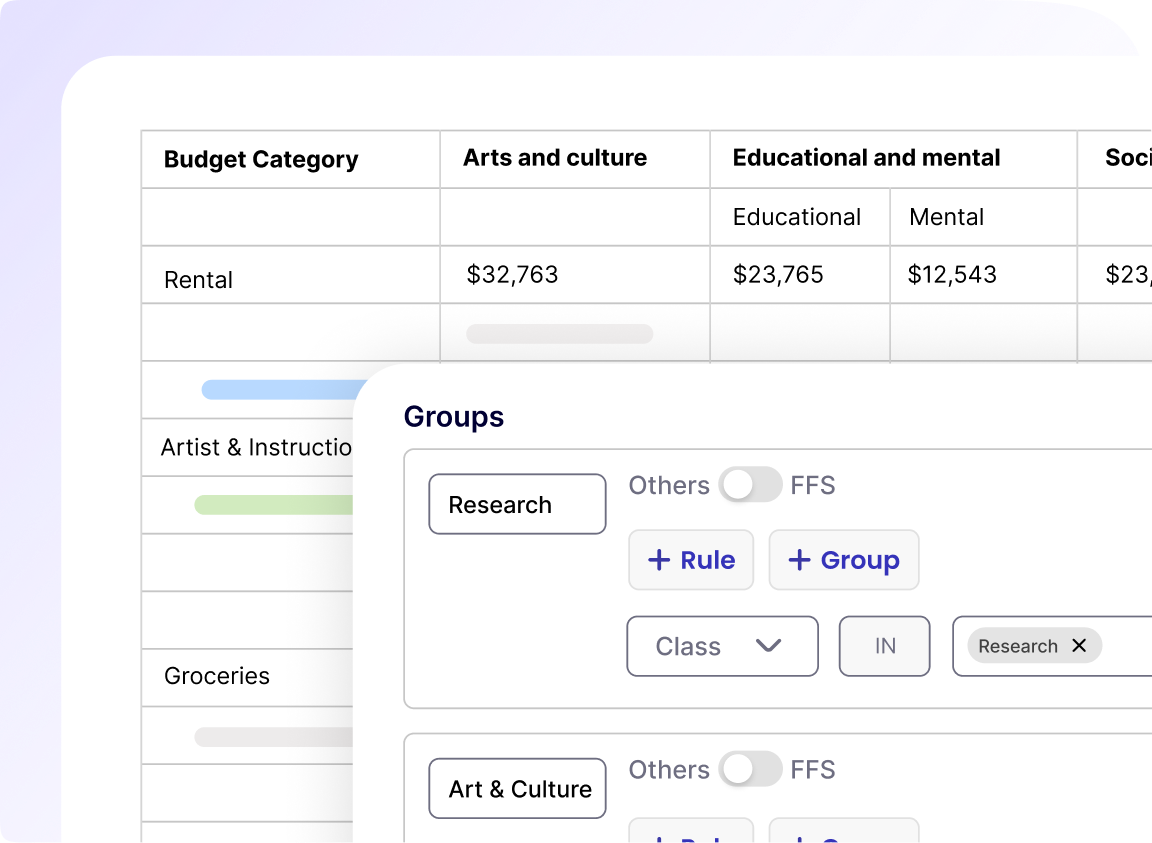Click the Mental sub-column header
The image size is (1152, 843).
[946, 217]
